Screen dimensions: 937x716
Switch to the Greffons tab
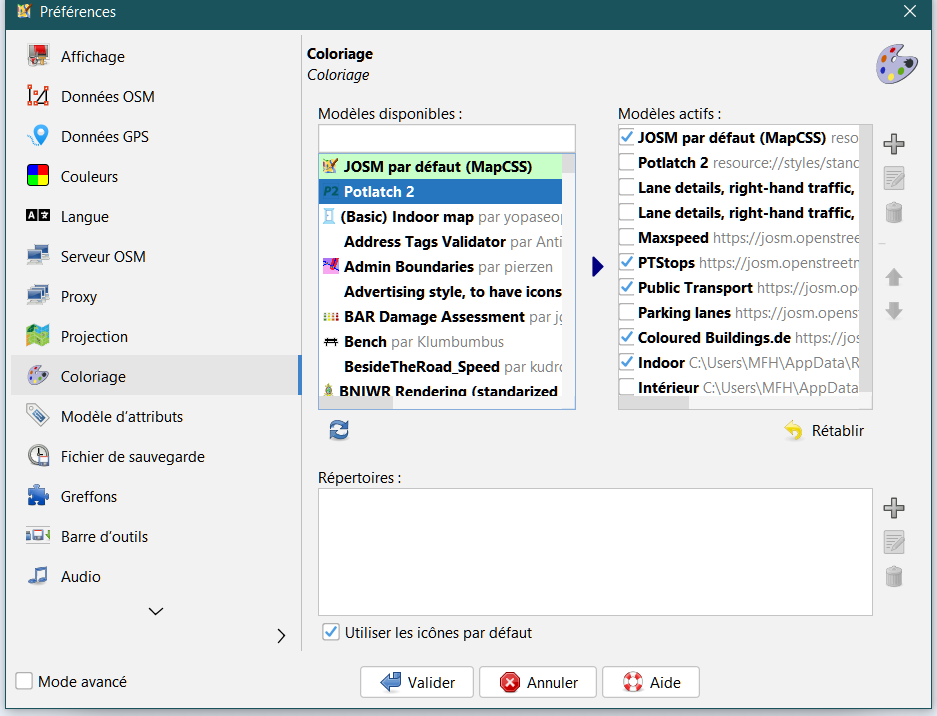(x=89, y=497)
